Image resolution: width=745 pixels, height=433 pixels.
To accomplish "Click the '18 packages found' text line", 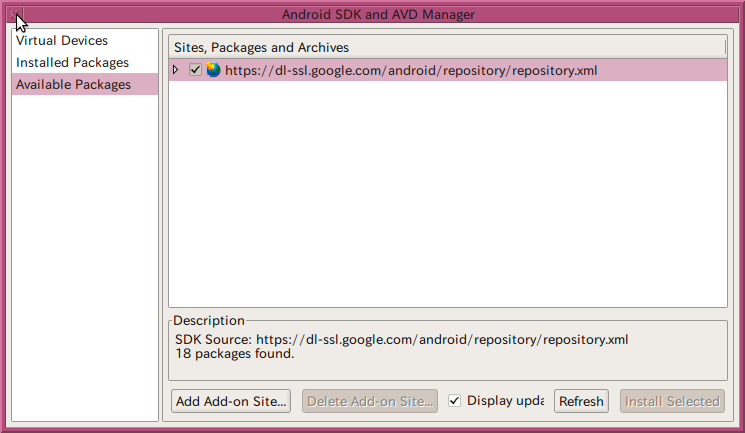I will 235,354.
